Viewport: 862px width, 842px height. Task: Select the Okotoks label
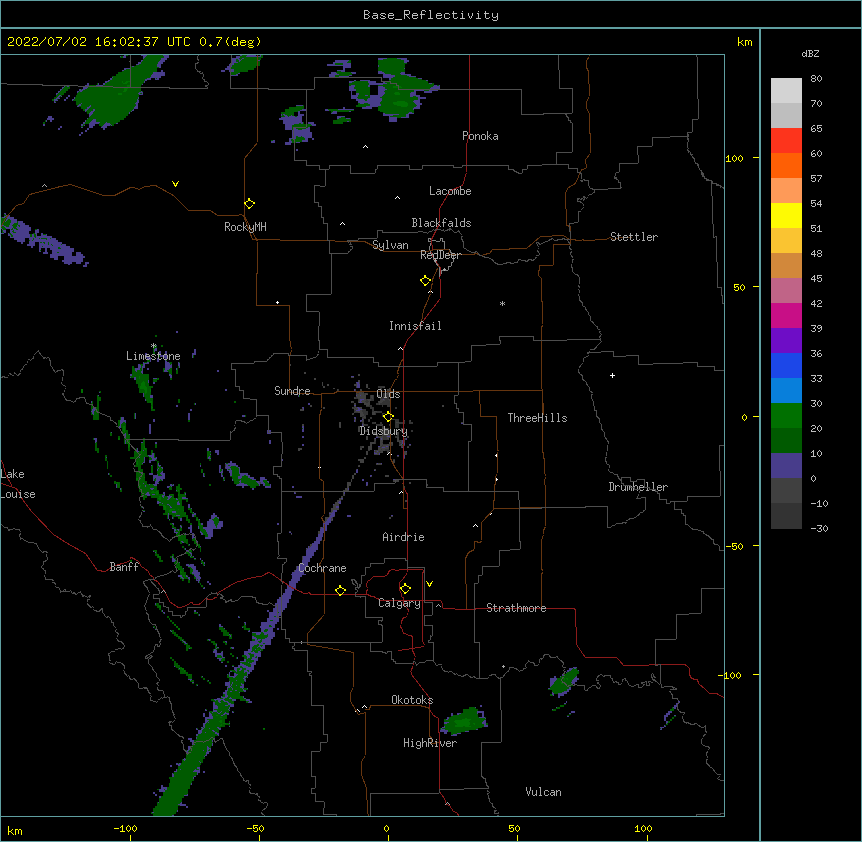(412, 700)
